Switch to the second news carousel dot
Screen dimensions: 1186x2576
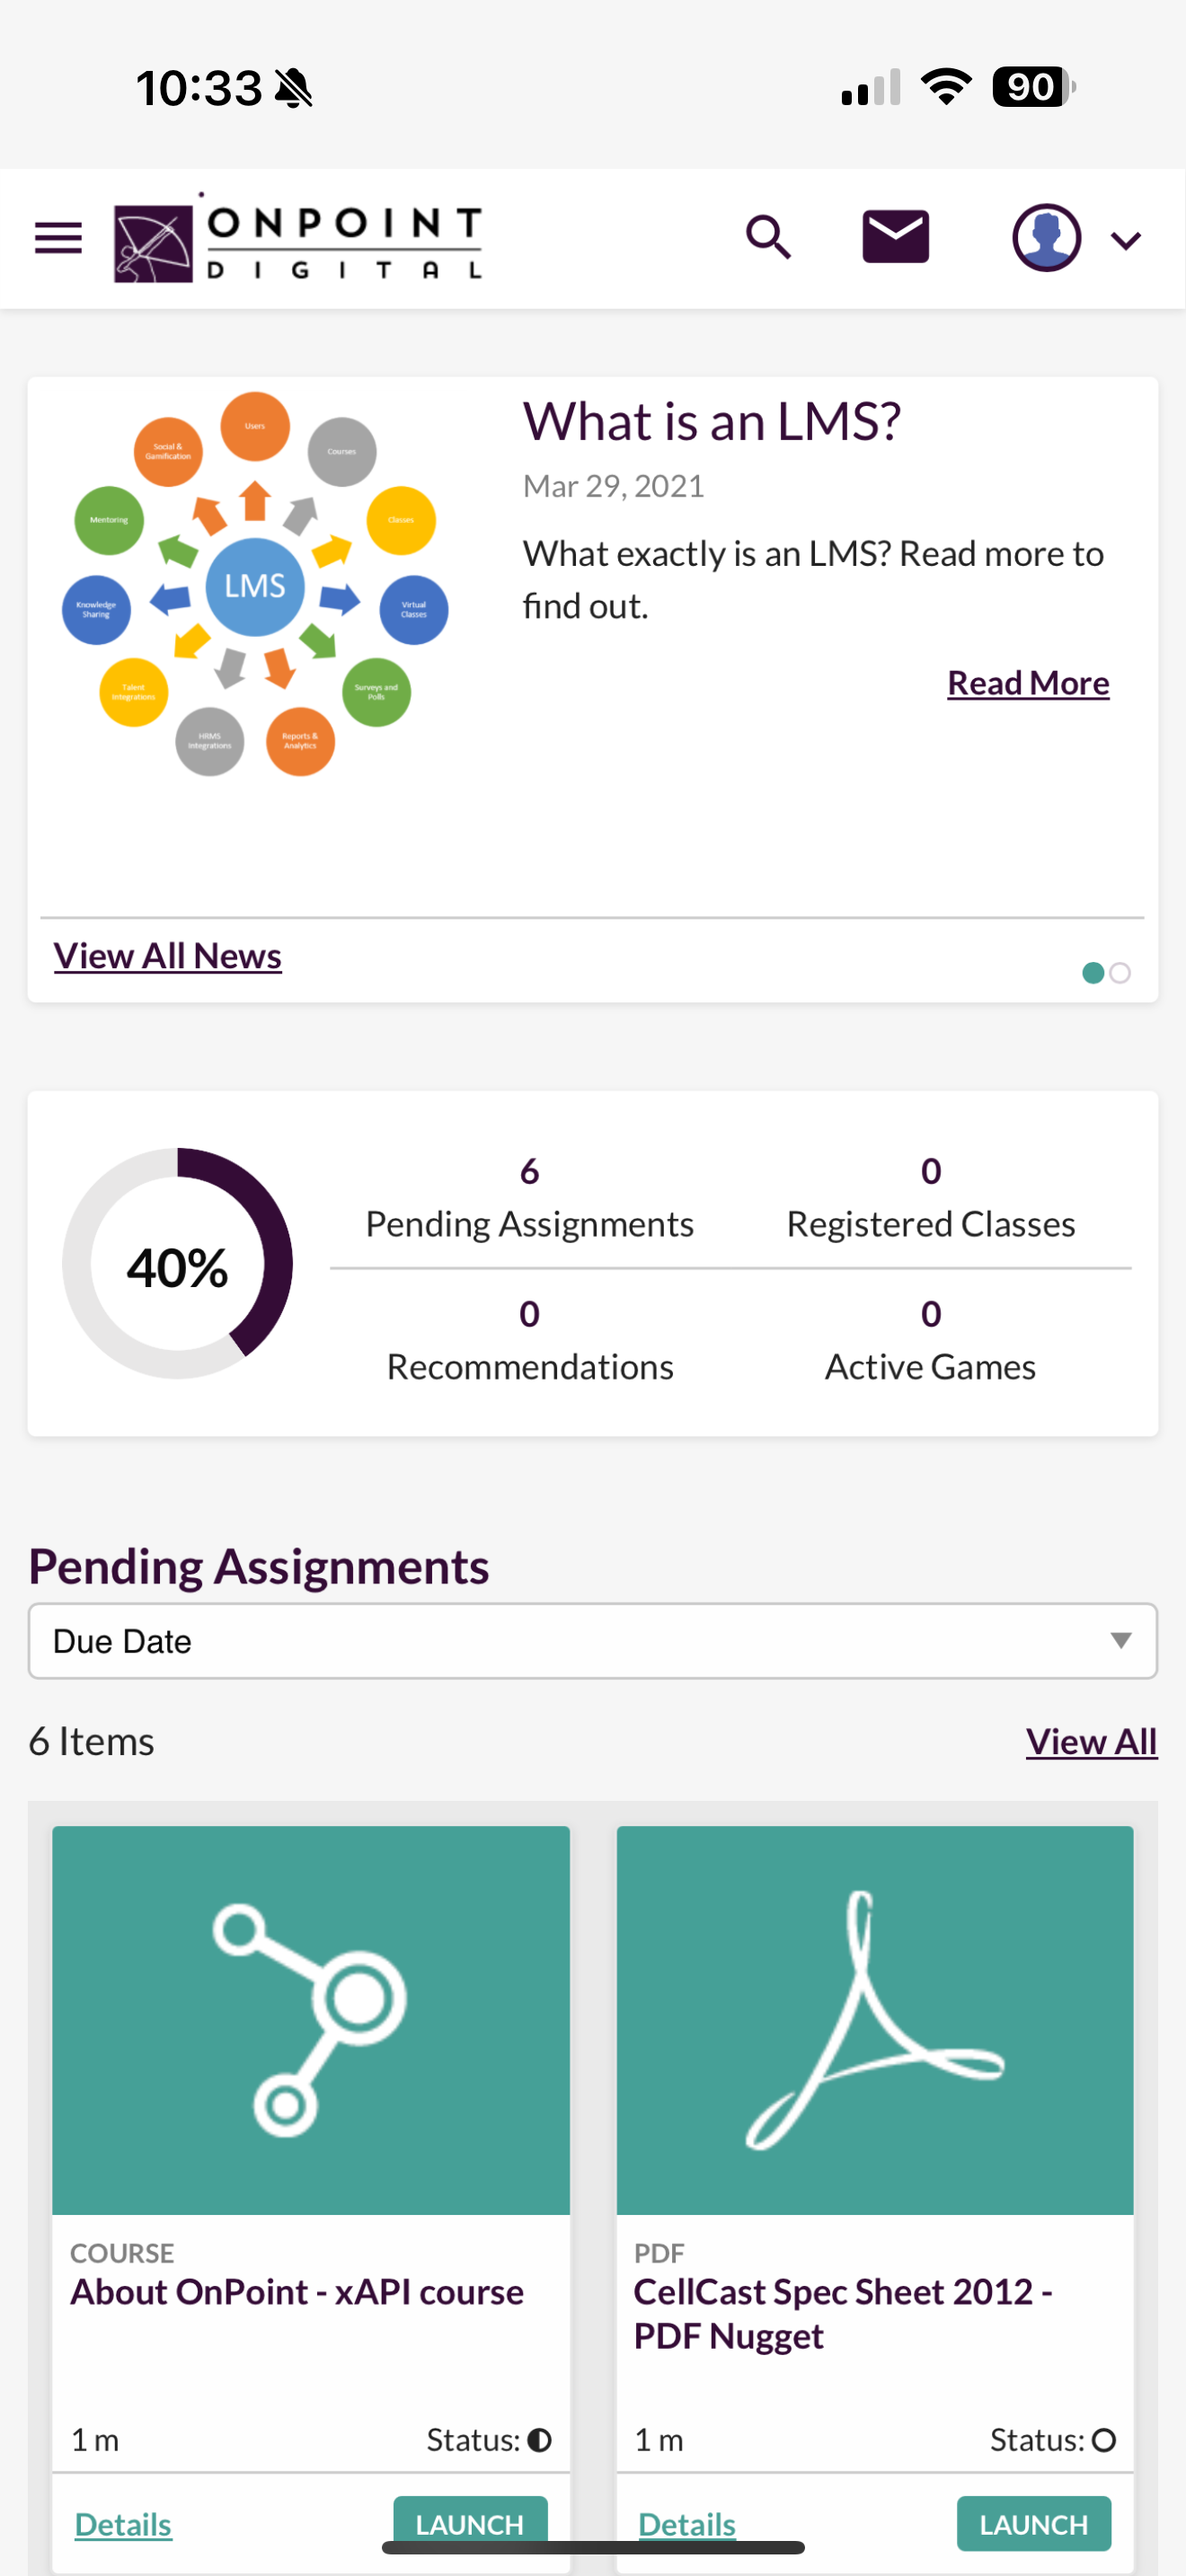pos(1120,973)
